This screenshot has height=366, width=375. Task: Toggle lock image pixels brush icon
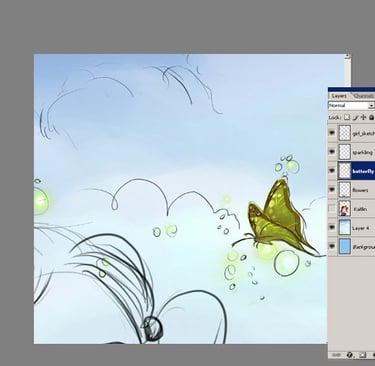click(x=356, y=117)
